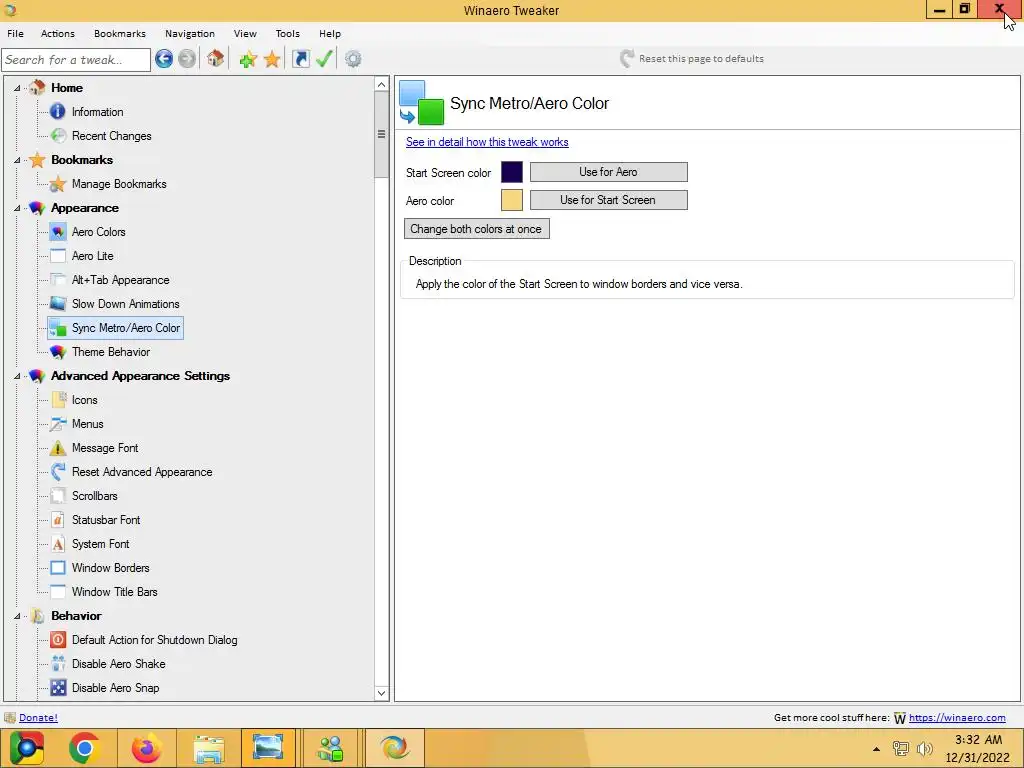Image resolution: width=1024 pixels, height=768 pixels.
Task: Select Message Font item
Action: [x=105, y=448]
